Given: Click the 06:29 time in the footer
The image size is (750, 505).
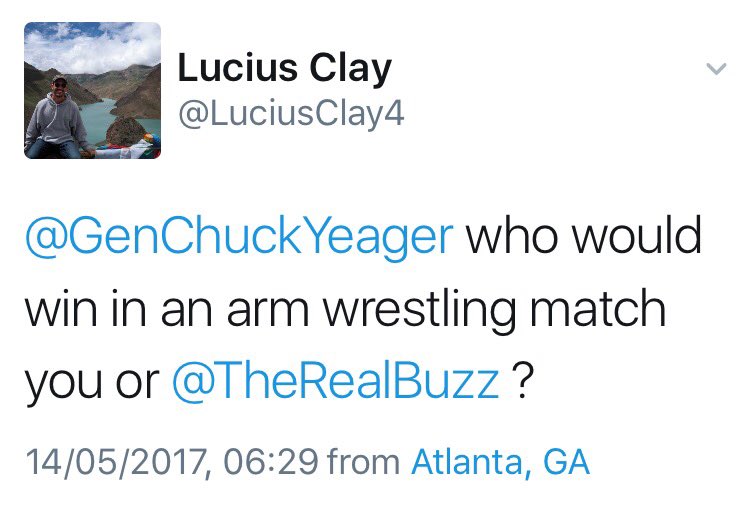Looking at the screenshot, I should [271, 462].
